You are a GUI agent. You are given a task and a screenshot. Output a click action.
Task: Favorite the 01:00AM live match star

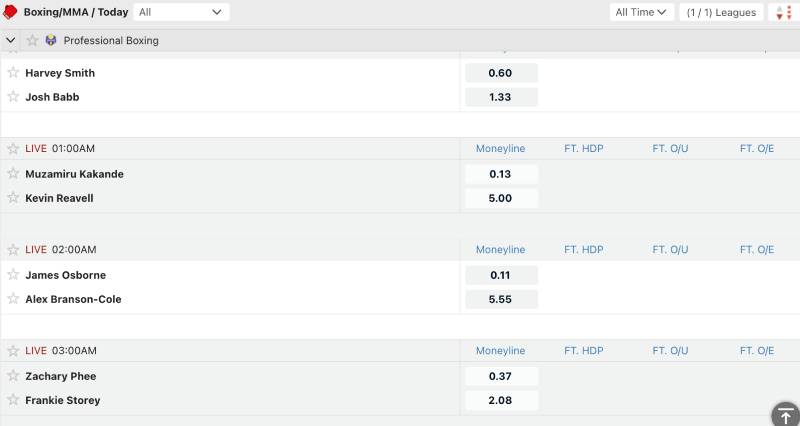pyautogui.click(x=13, y=149)
